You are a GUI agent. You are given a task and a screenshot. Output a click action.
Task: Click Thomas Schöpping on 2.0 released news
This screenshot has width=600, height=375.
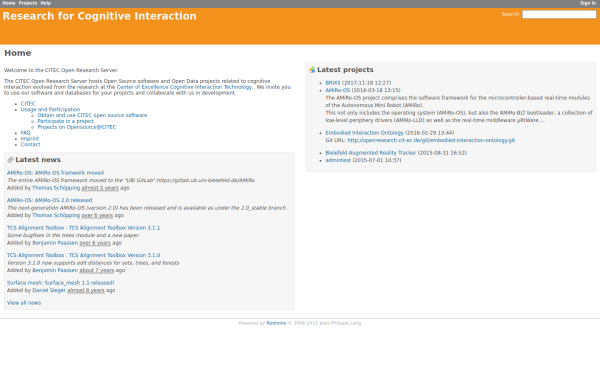56,215
